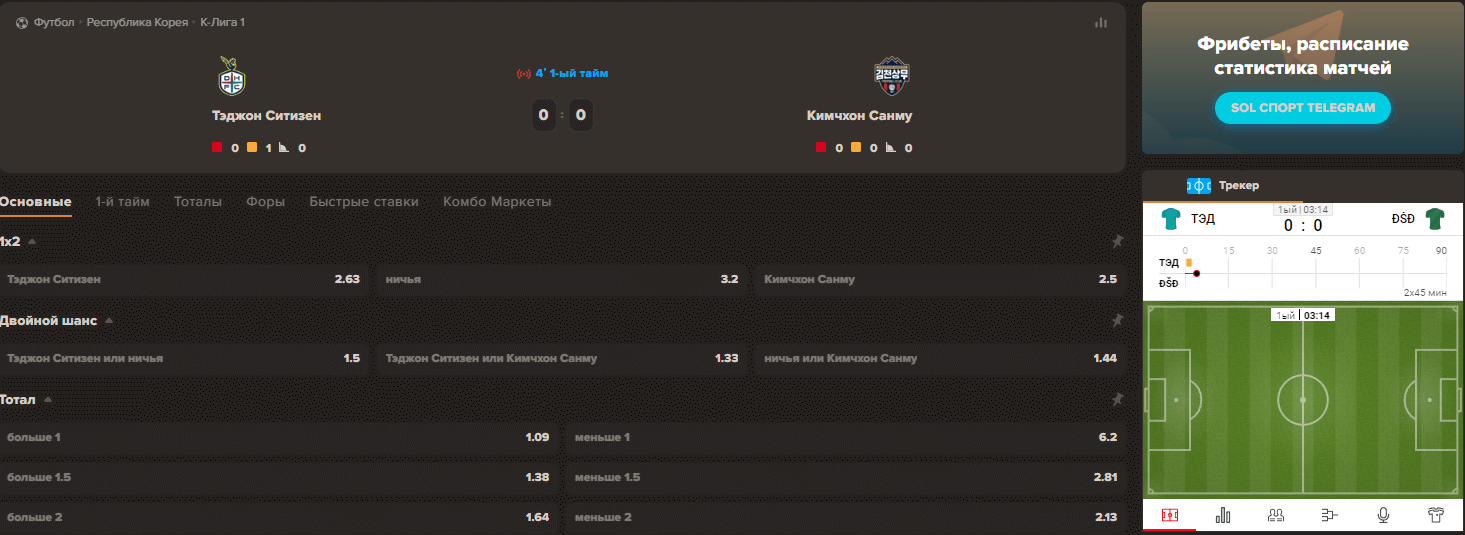Bet on Тэджон Ситизен win at 2.63

coord(184,279)
